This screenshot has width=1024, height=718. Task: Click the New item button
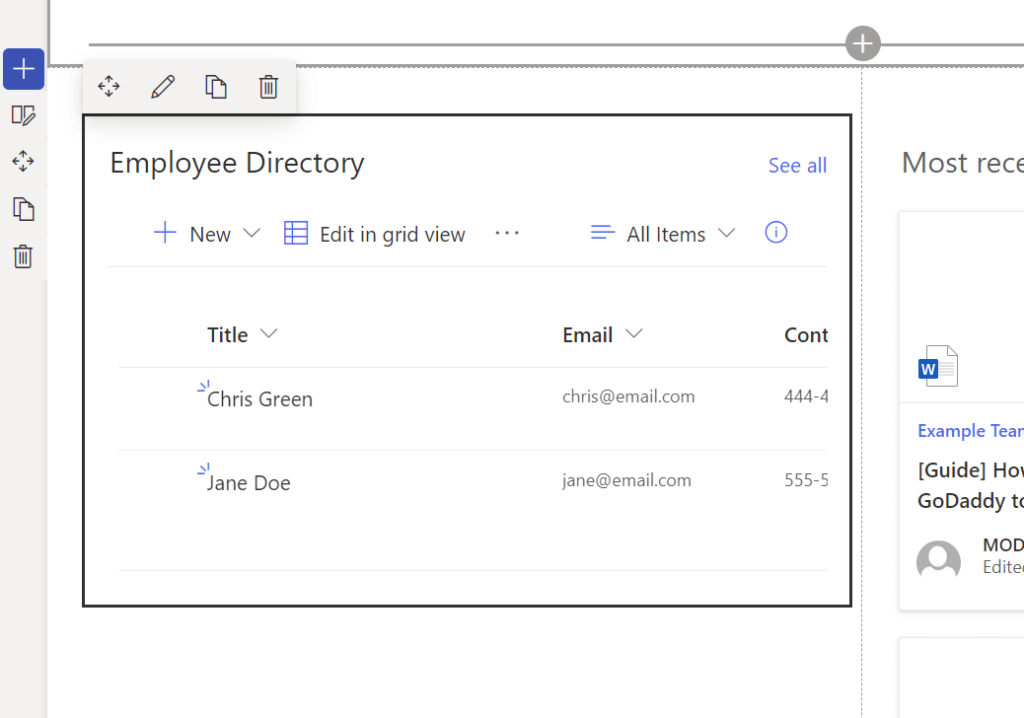pos(208,233)
